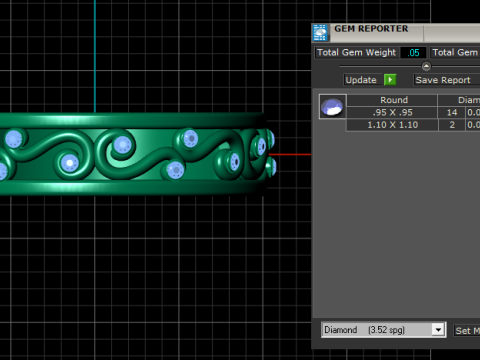
Task: Click the slider handle below Total Gem Weight
Action: coord(426,66)
